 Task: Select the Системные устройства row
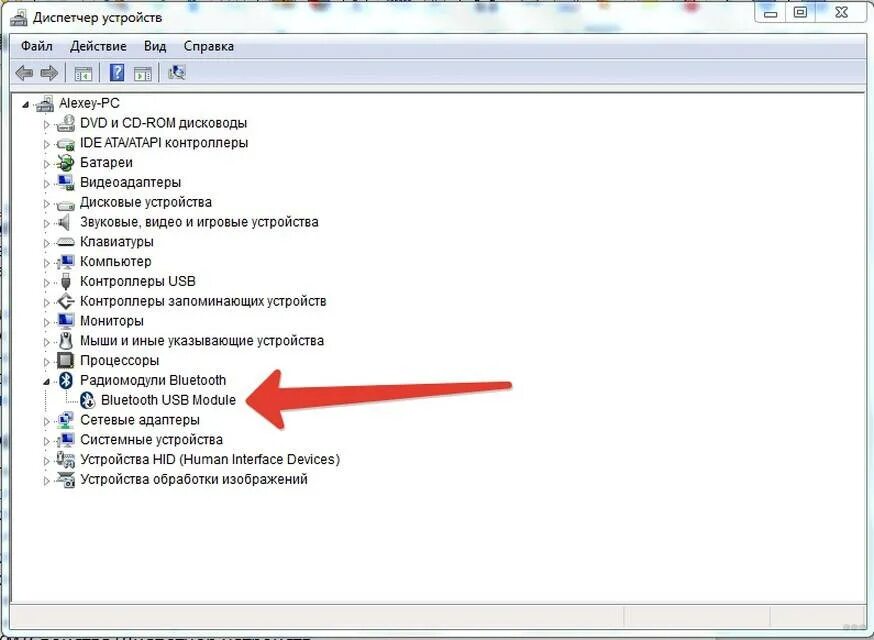click(x=151, y=439)
